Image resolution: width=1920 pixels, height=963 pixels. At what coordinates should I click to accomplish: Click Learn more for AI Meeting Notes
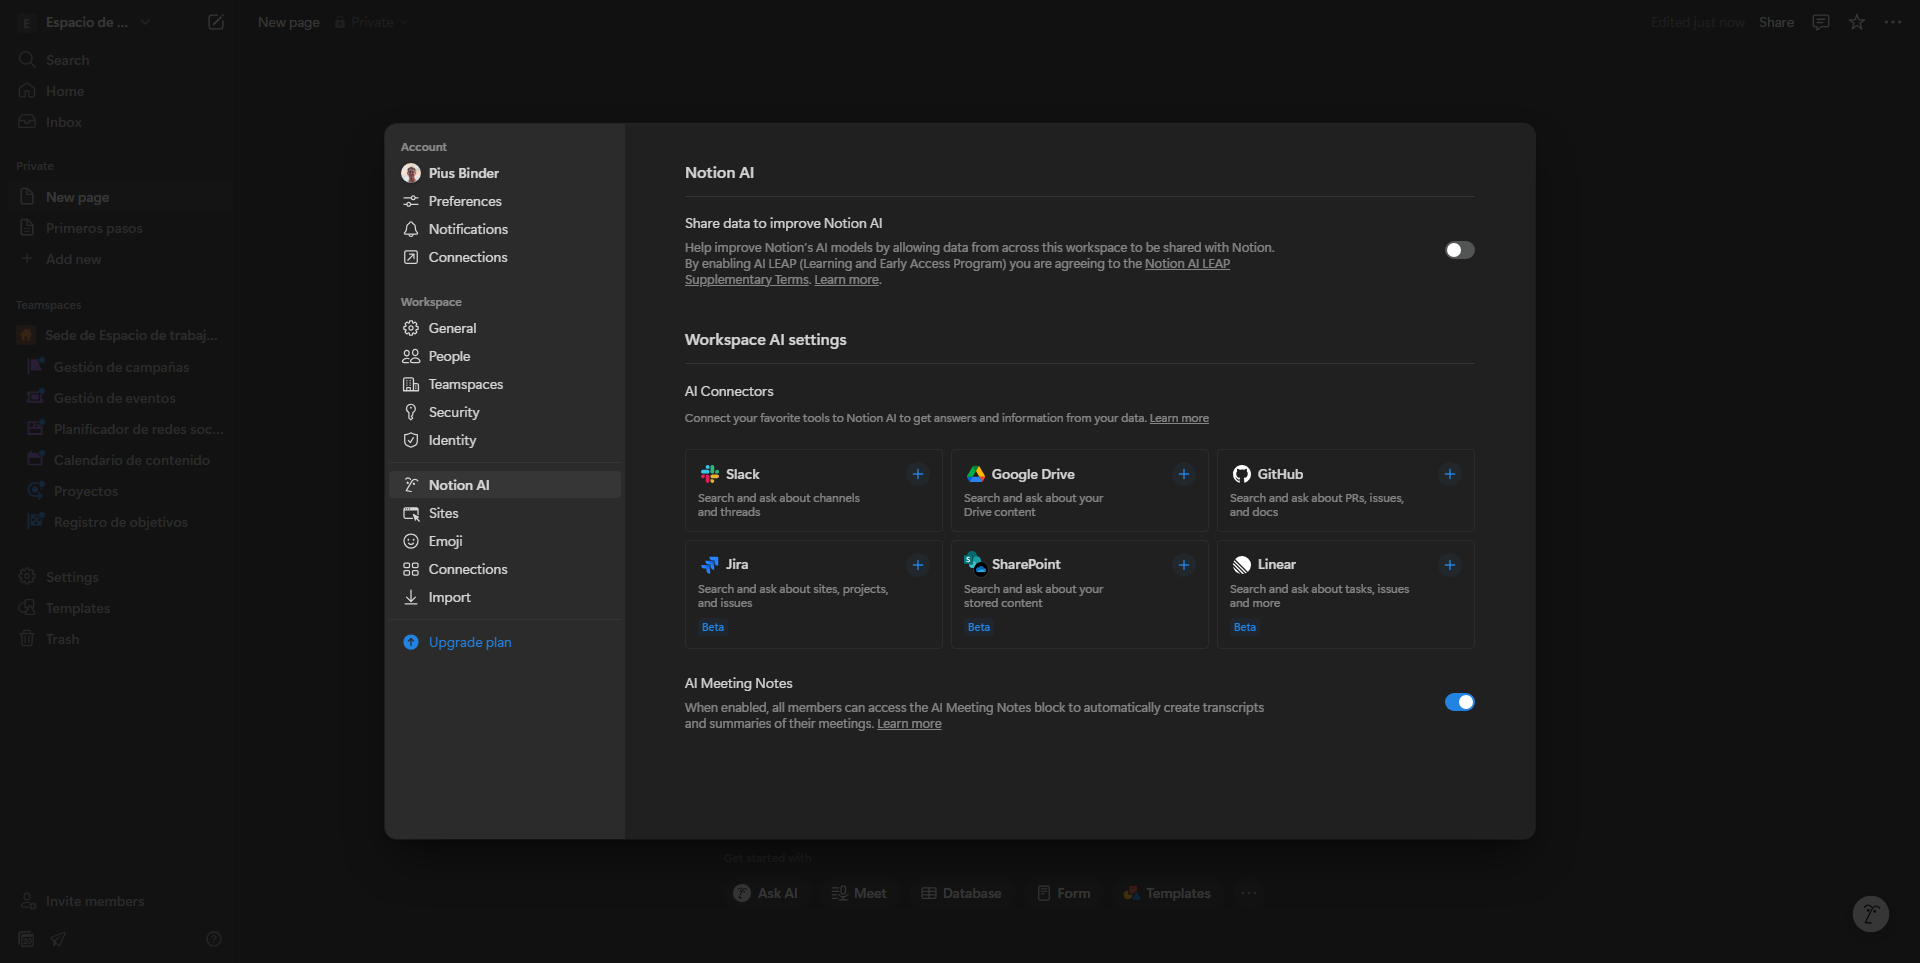pyautogui.click(x=909, y=724)
